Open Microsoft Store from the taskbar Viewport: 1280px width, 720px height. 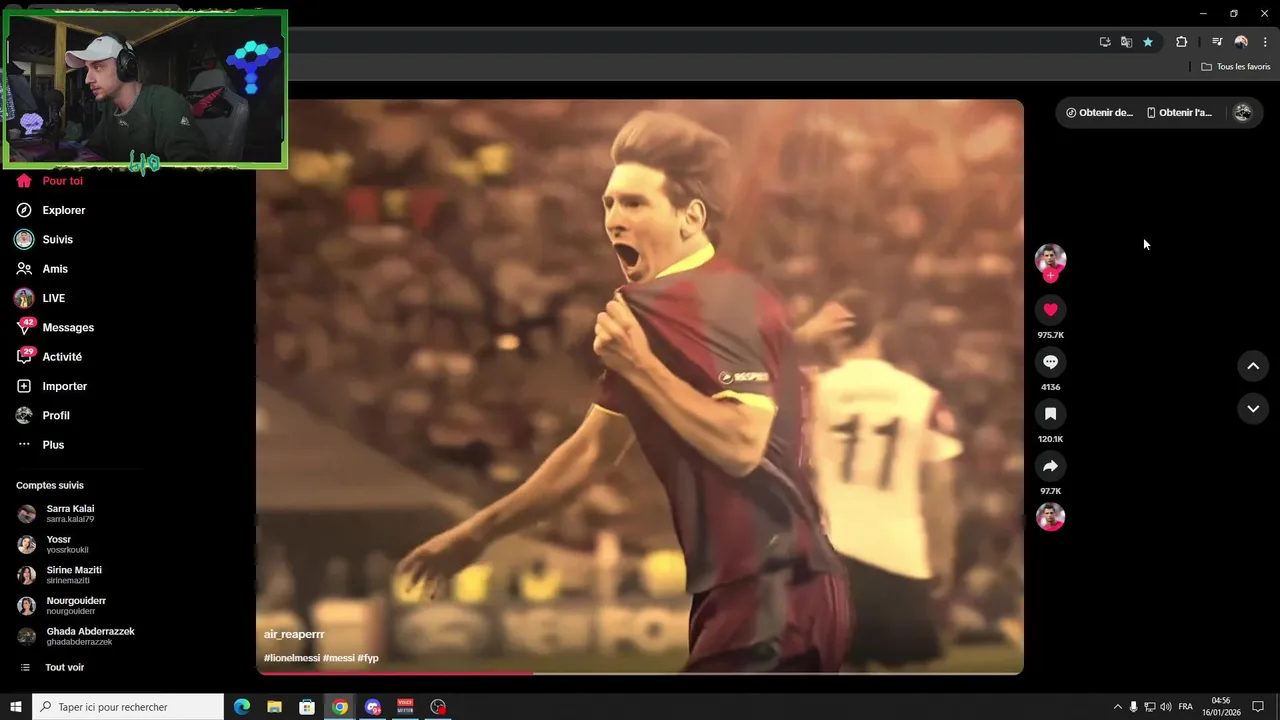(307, 707)
